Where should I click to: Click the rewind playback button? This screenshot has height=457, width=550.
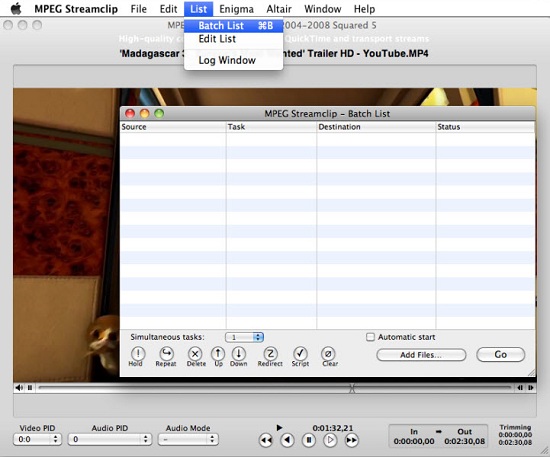point(266,440)
